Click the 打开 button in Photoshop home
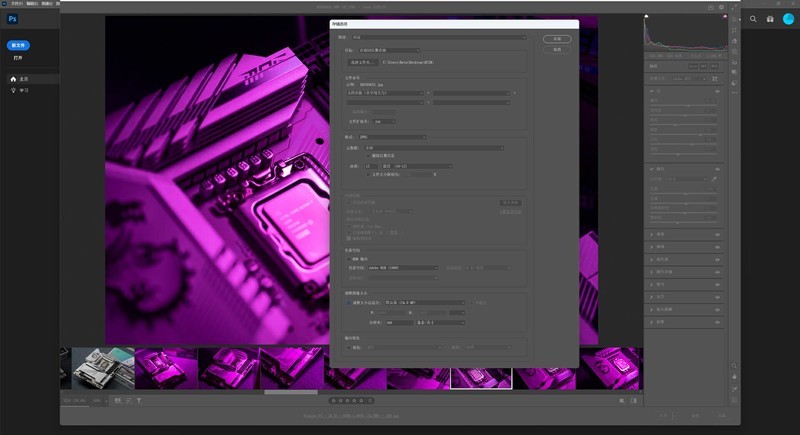Viewport: 800px width, 435px height. 18,58
